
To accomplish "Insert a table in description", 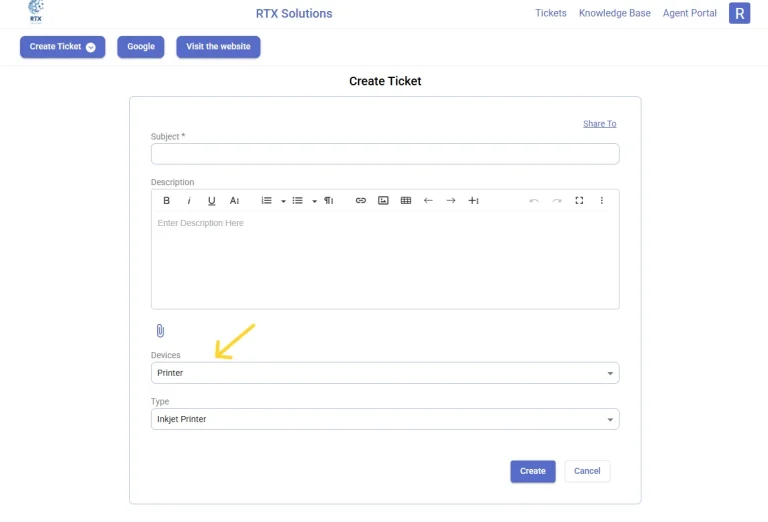I will (x=406, y=200).
